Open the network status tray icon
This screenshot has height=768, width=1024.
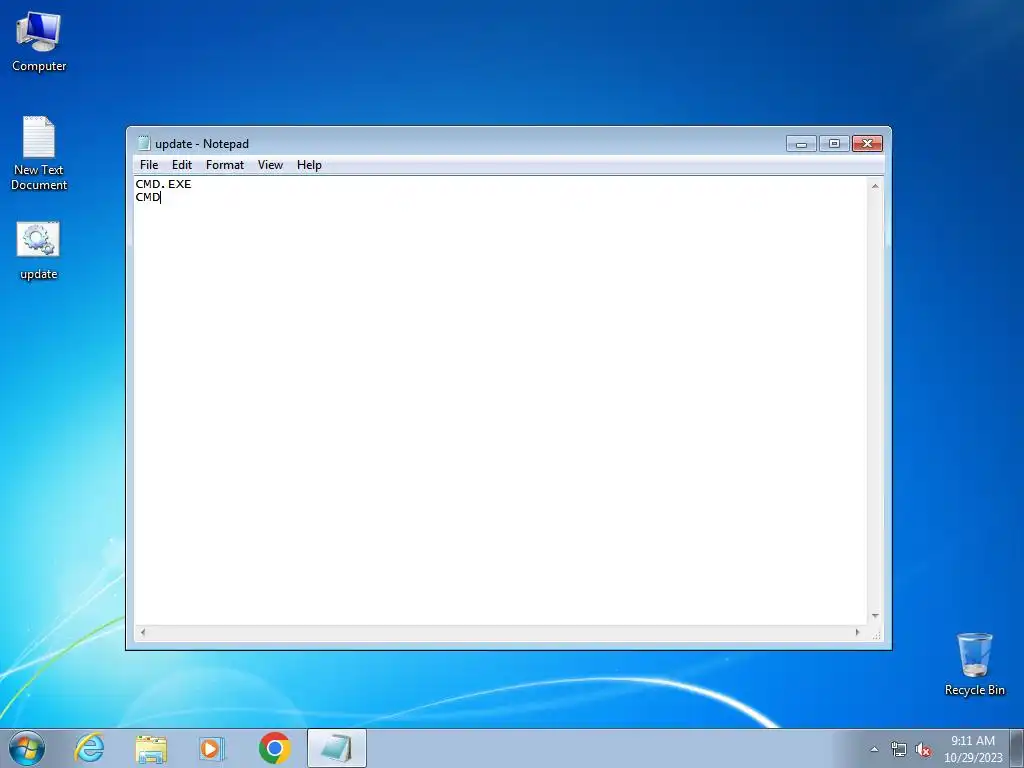[x=899, y=750]
